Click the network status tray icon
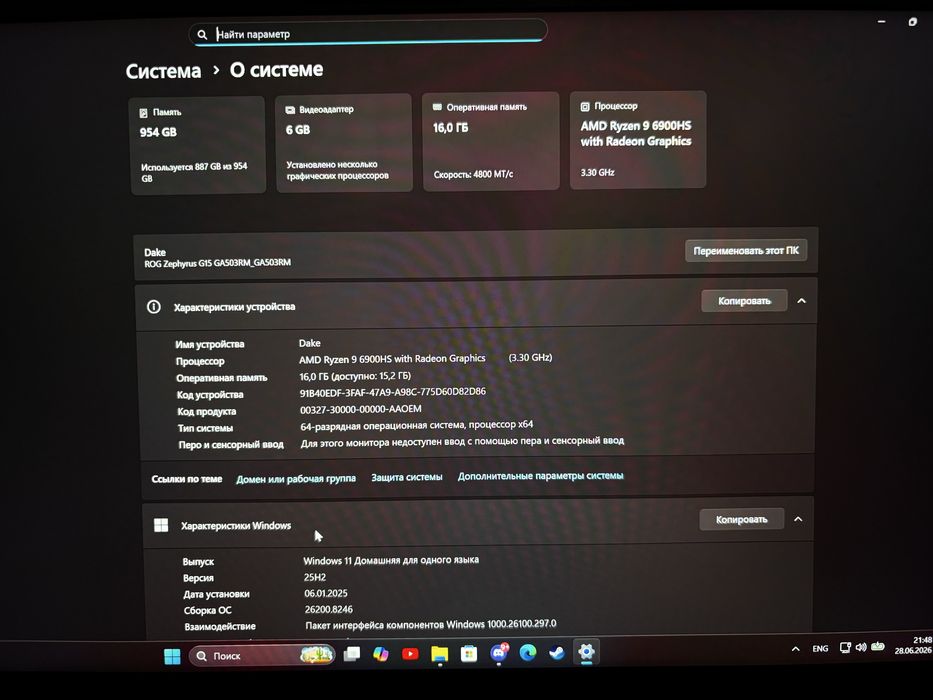This screenshot has height=700, width=933. click(x=845, y=648)
